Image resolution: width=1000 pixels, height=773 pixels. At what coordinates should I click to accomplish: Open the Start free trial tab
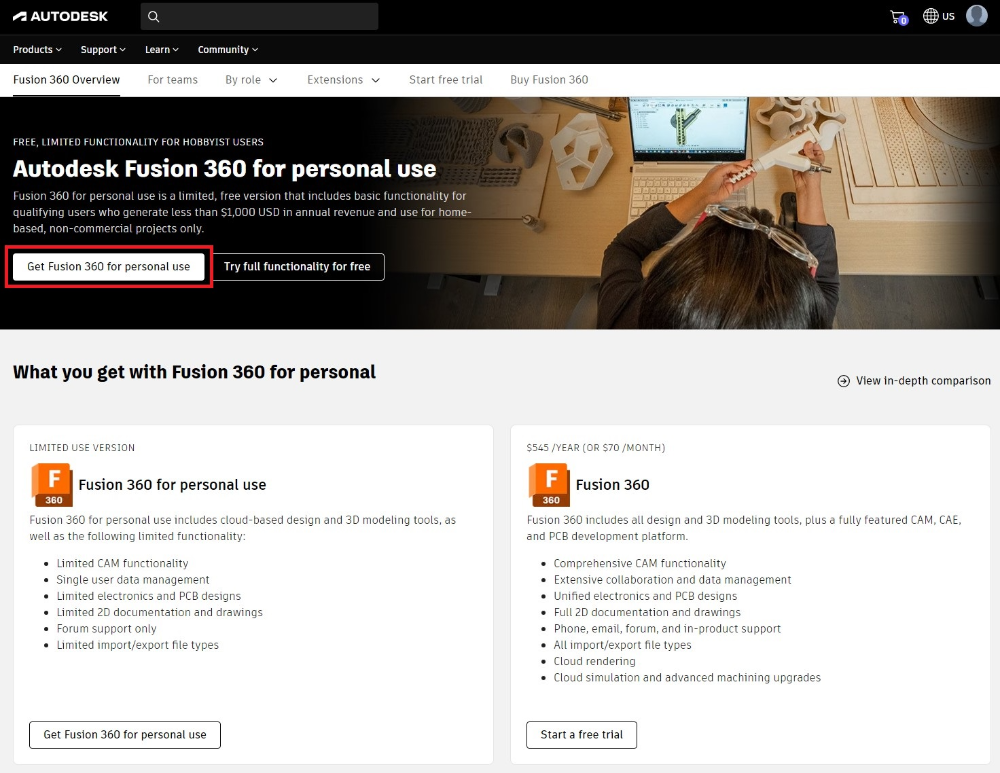[446, 80]
